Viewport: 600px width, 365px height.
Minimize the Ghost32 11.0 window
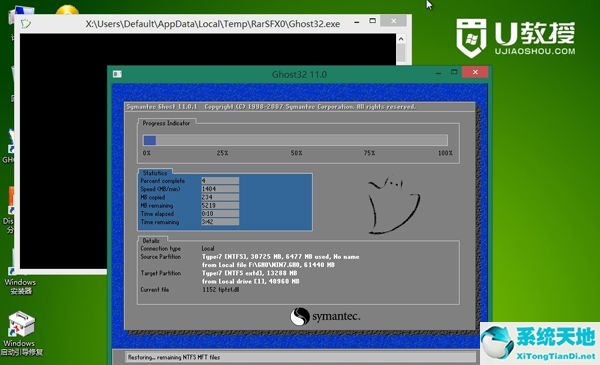click(x=438, y=72)
